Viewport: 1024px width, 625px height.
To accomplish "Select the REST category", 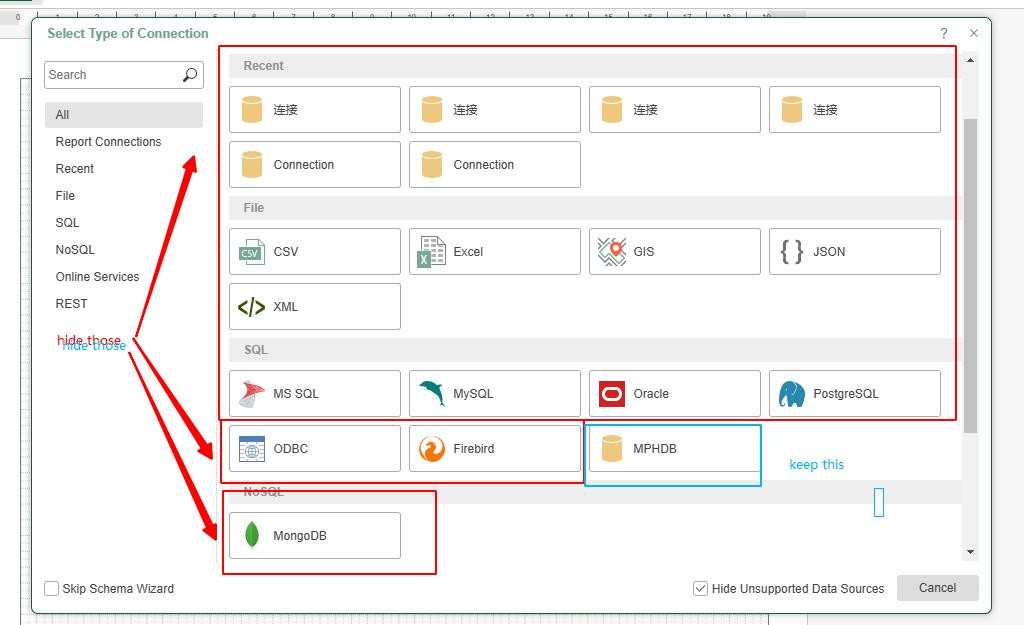I will click(x=124, y=304).
